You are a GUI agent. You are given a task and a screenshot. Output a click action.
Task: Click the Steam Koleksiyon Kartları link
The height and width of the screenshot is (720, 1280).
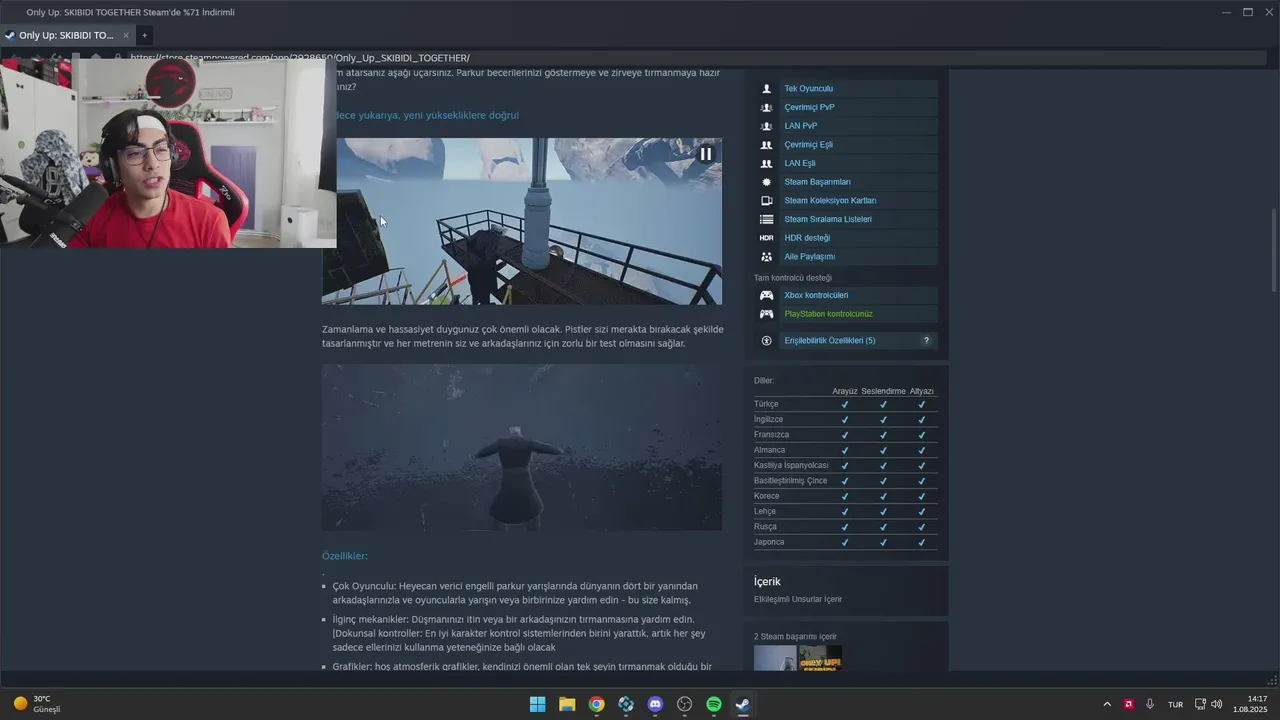tap(830, 201)
